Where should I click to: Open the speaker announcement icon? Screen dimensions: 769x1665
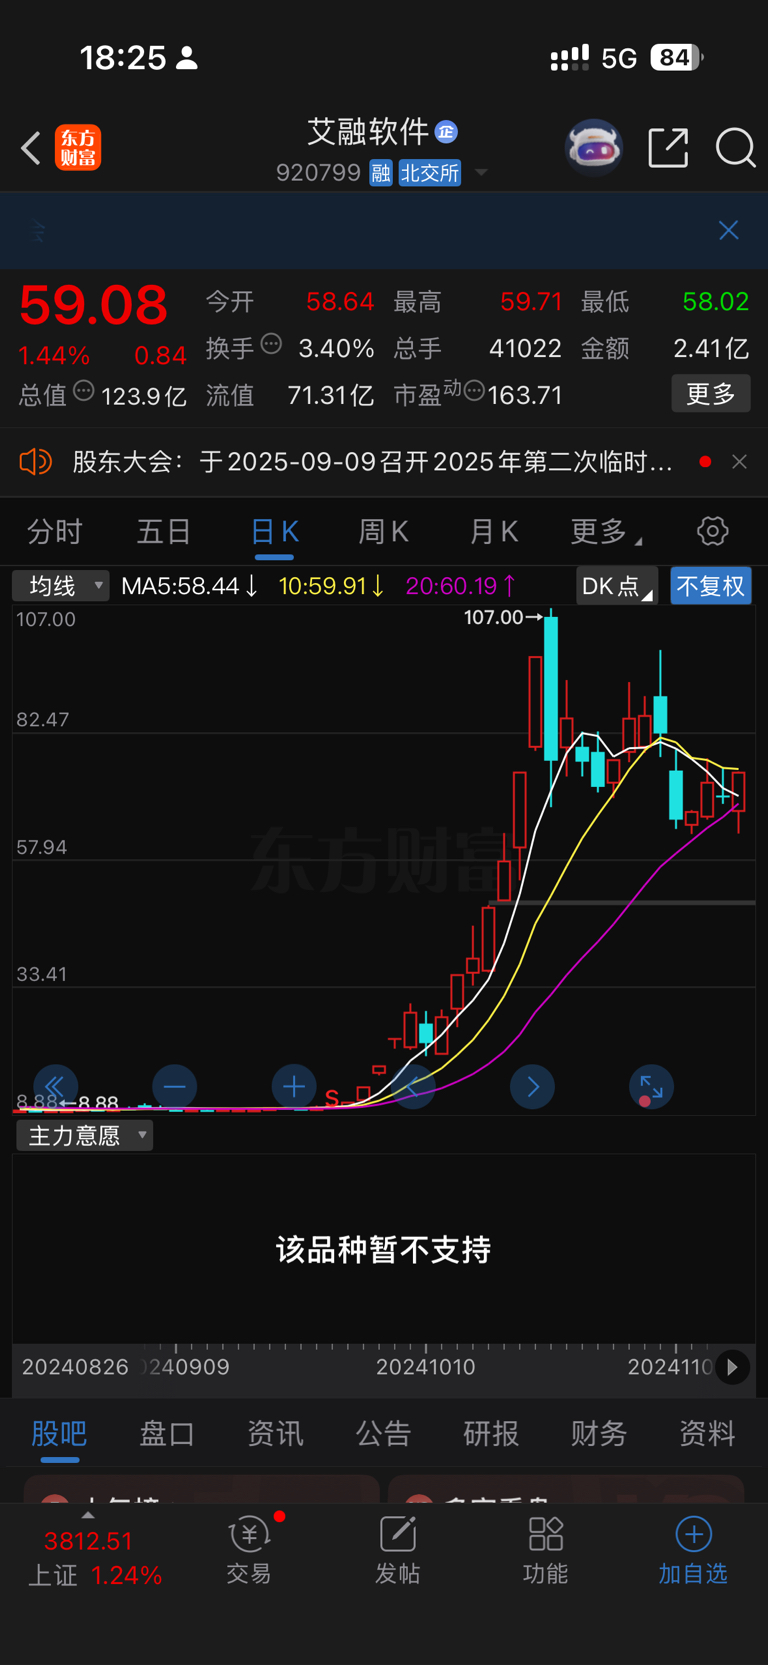35,462
